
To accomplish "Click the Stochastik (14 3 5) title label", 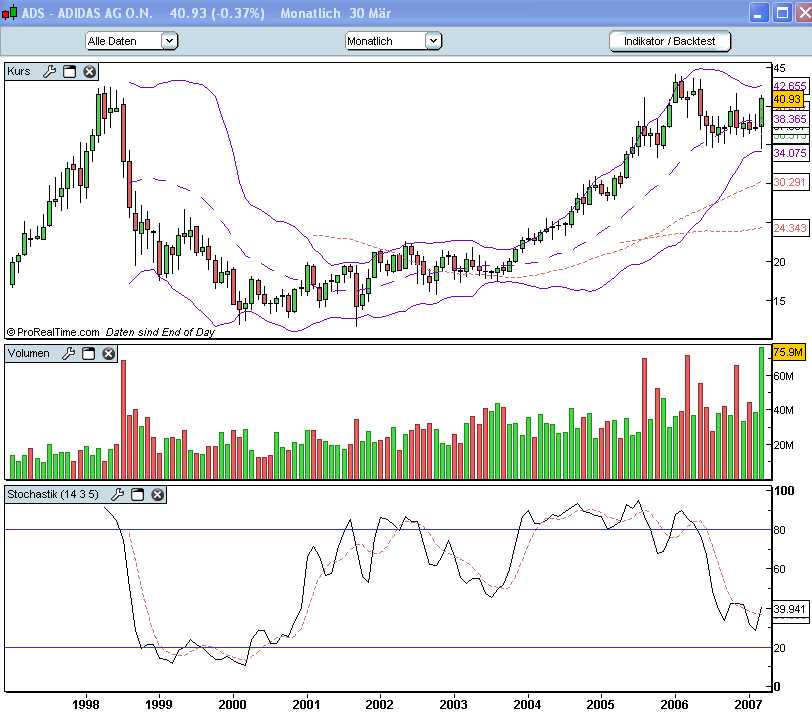I will coord(53,495).
